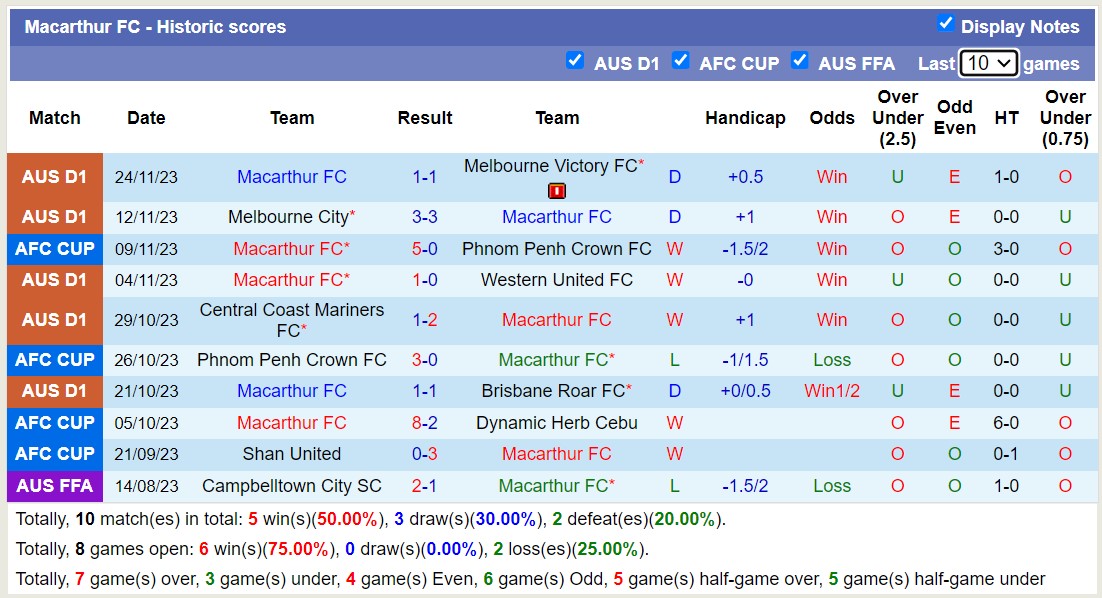Click the AUS D1 badge for the Western United match
The height and width of the screenshot is (598, 1102).
(x=54, y=280)
